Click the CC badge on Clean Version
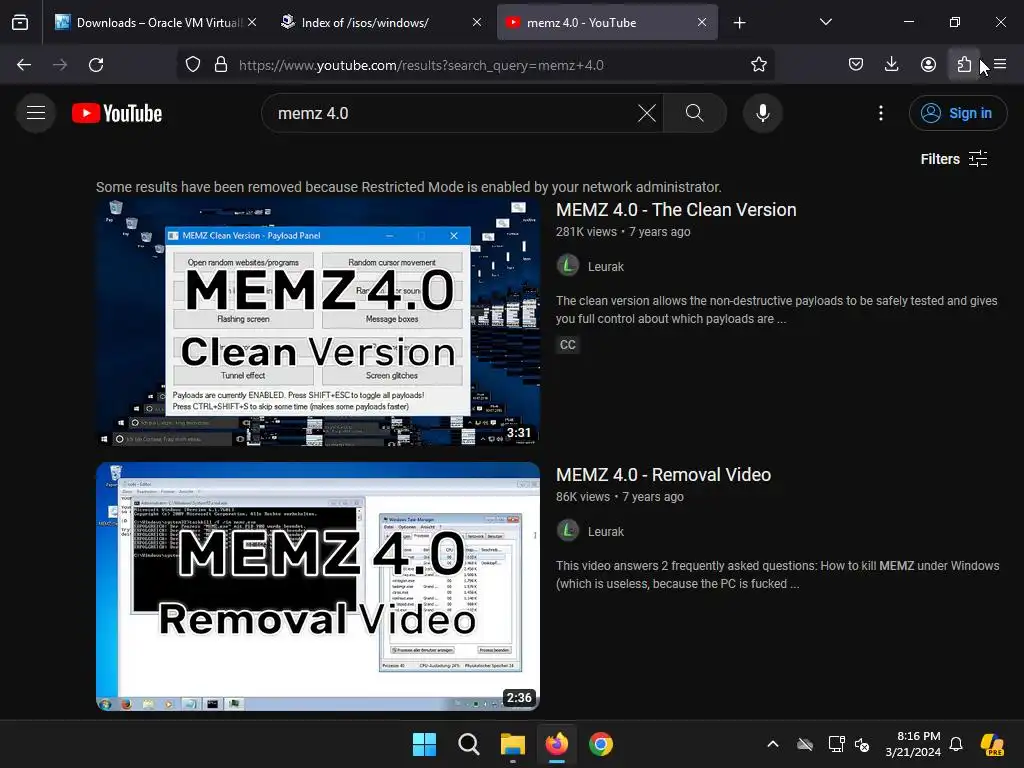This screenshot has width=1024, height=768. click(568, 345)
